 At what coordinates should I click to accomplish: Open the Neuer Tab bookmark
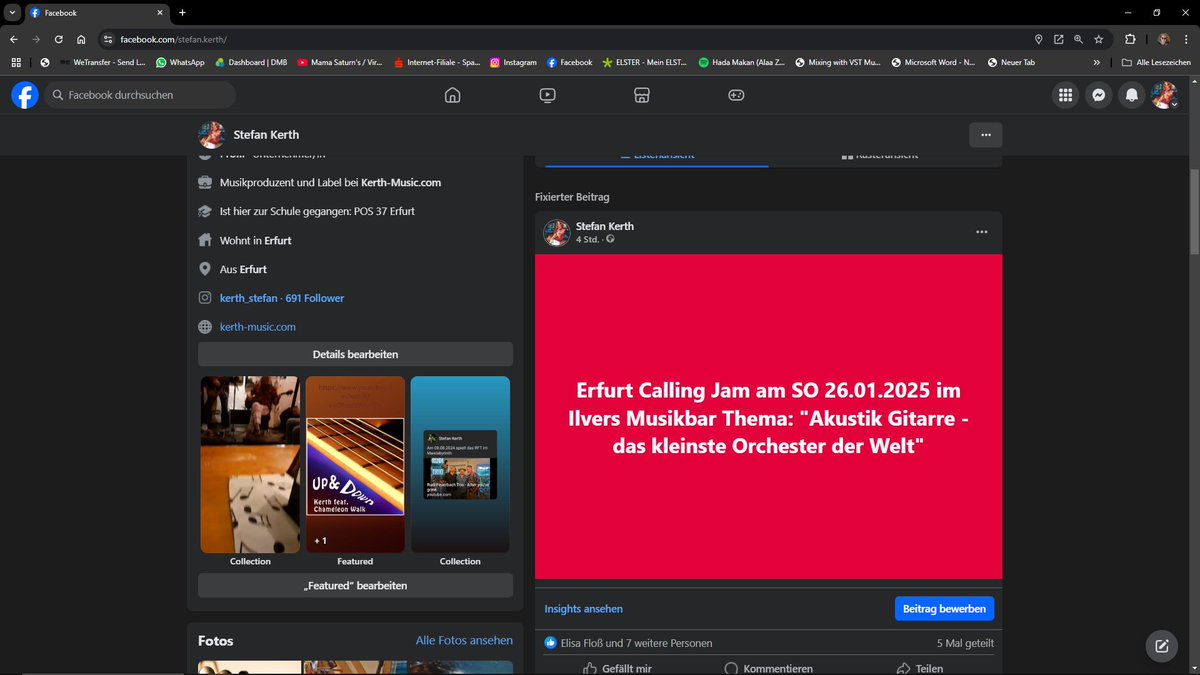pyautogui.click(x=1010, y=62)
